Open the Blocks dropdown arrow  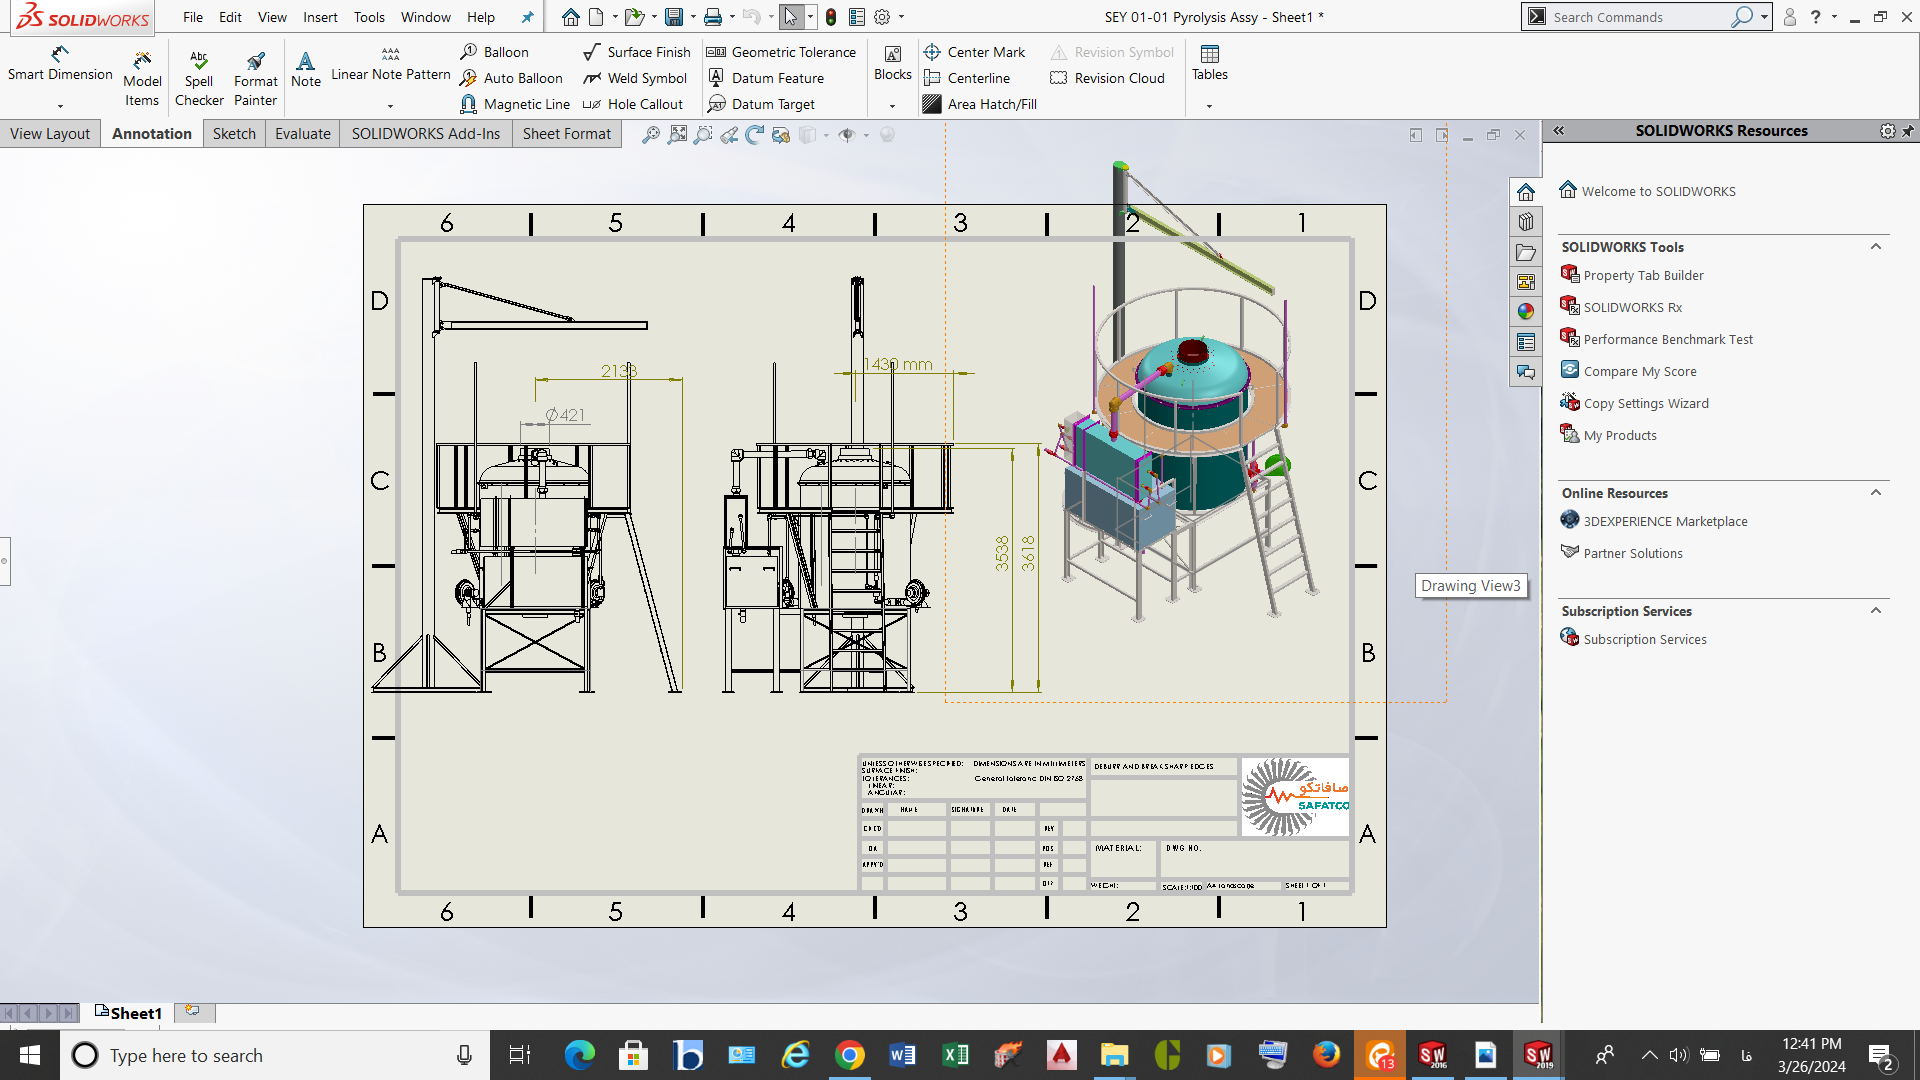892,106
